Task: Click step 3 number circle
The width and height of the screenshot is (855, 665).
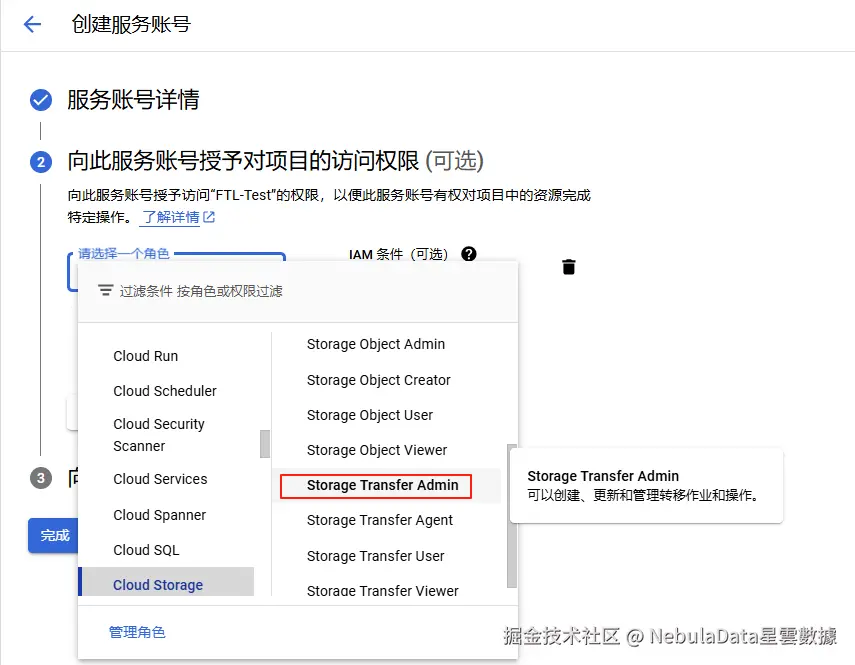Action: [41, 478]
